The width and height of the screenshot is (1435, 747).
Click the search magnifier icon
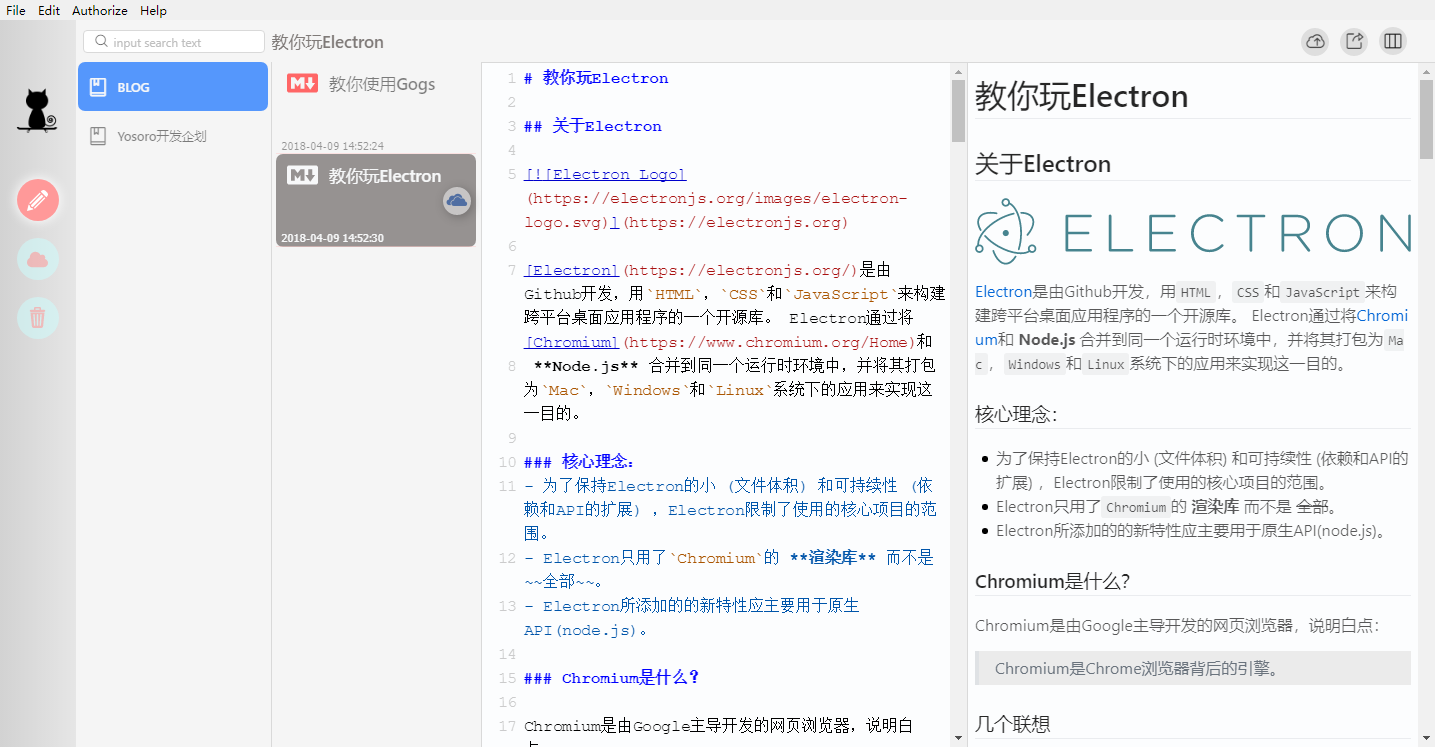pyautogui.click(x=101, y=42)
